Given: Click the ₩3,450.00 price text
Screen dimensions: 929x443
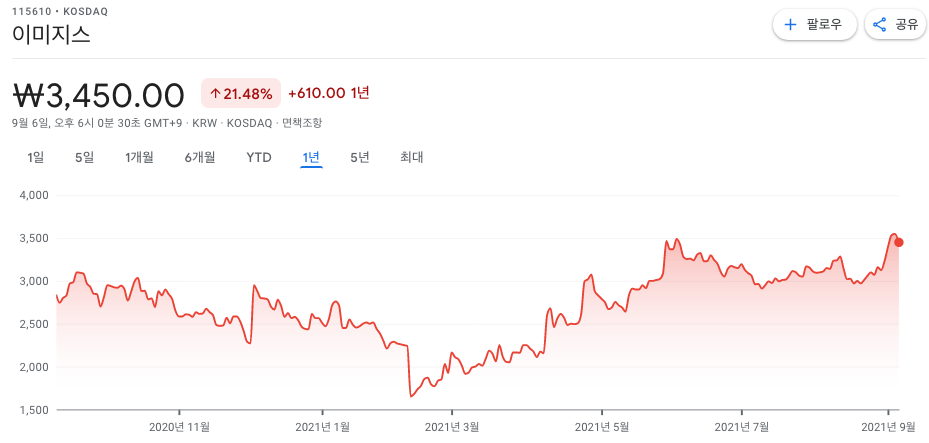Looking at the screenshot, I should (x=98, y=95).
